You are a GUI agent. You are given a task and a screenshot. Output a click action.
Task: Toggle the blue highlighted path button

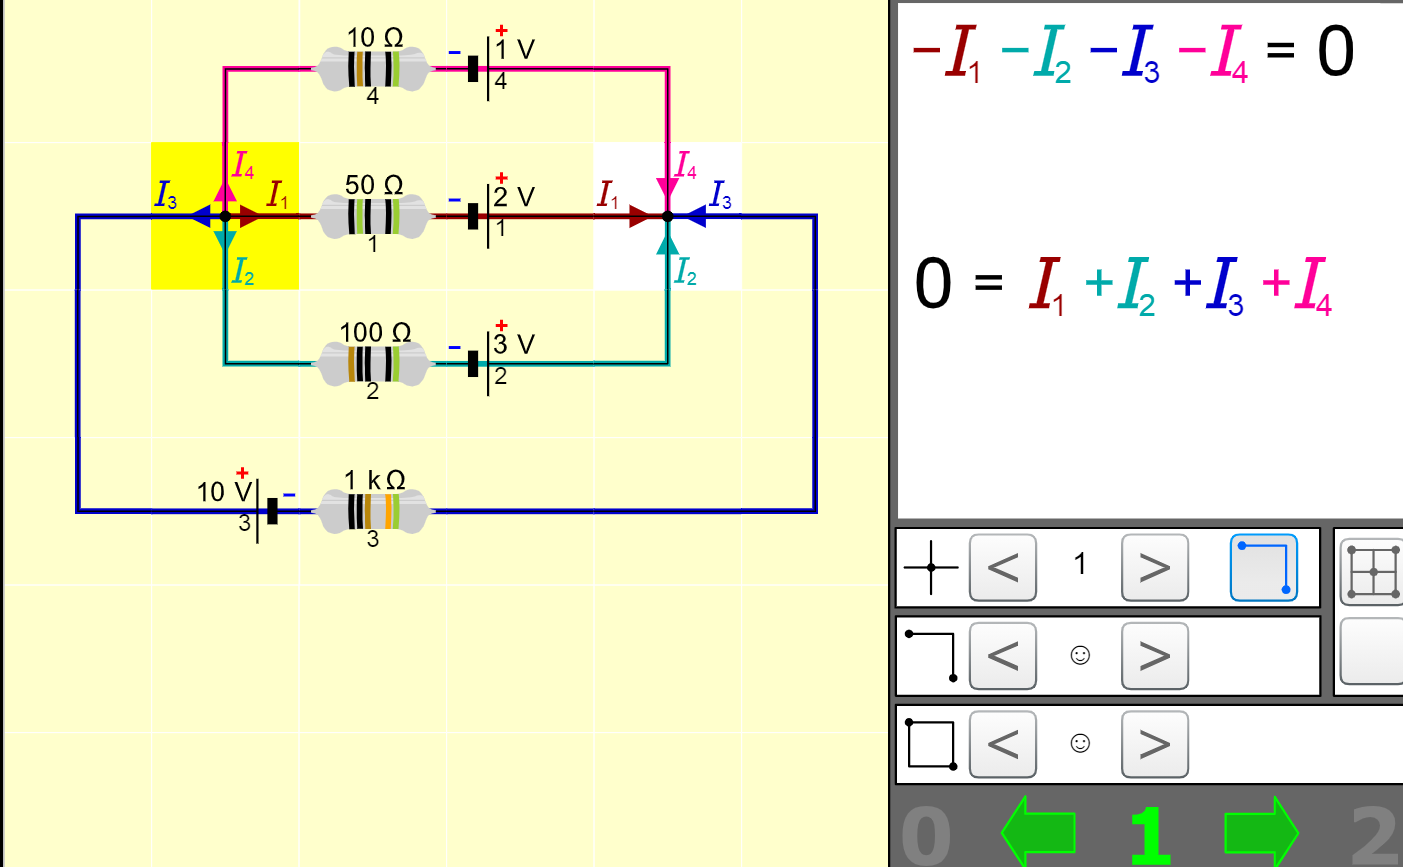pos(1263,568)
